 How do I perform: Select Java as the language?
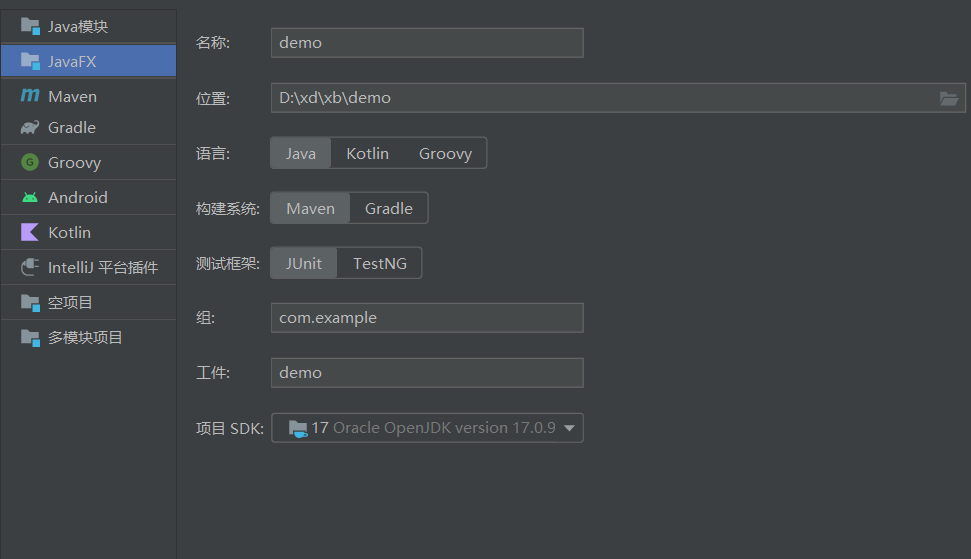pos(300,154)
